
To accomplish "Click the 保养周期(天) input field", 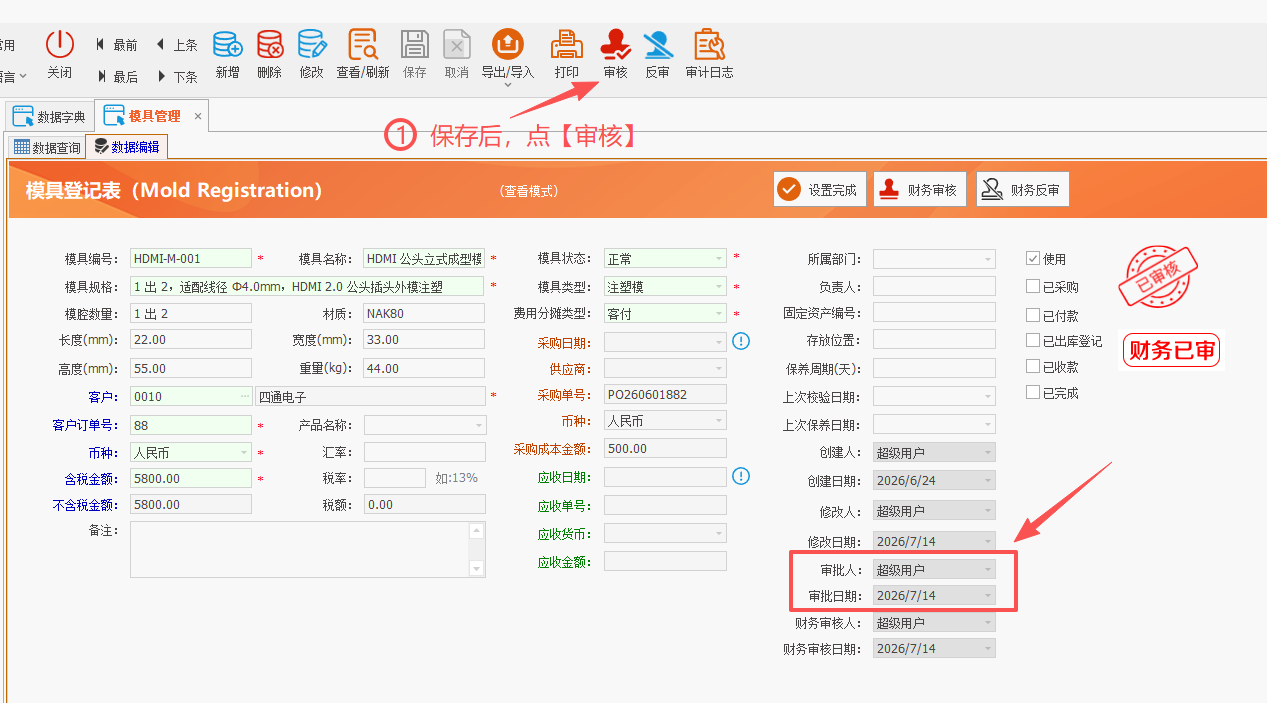I will click(934, 368).
